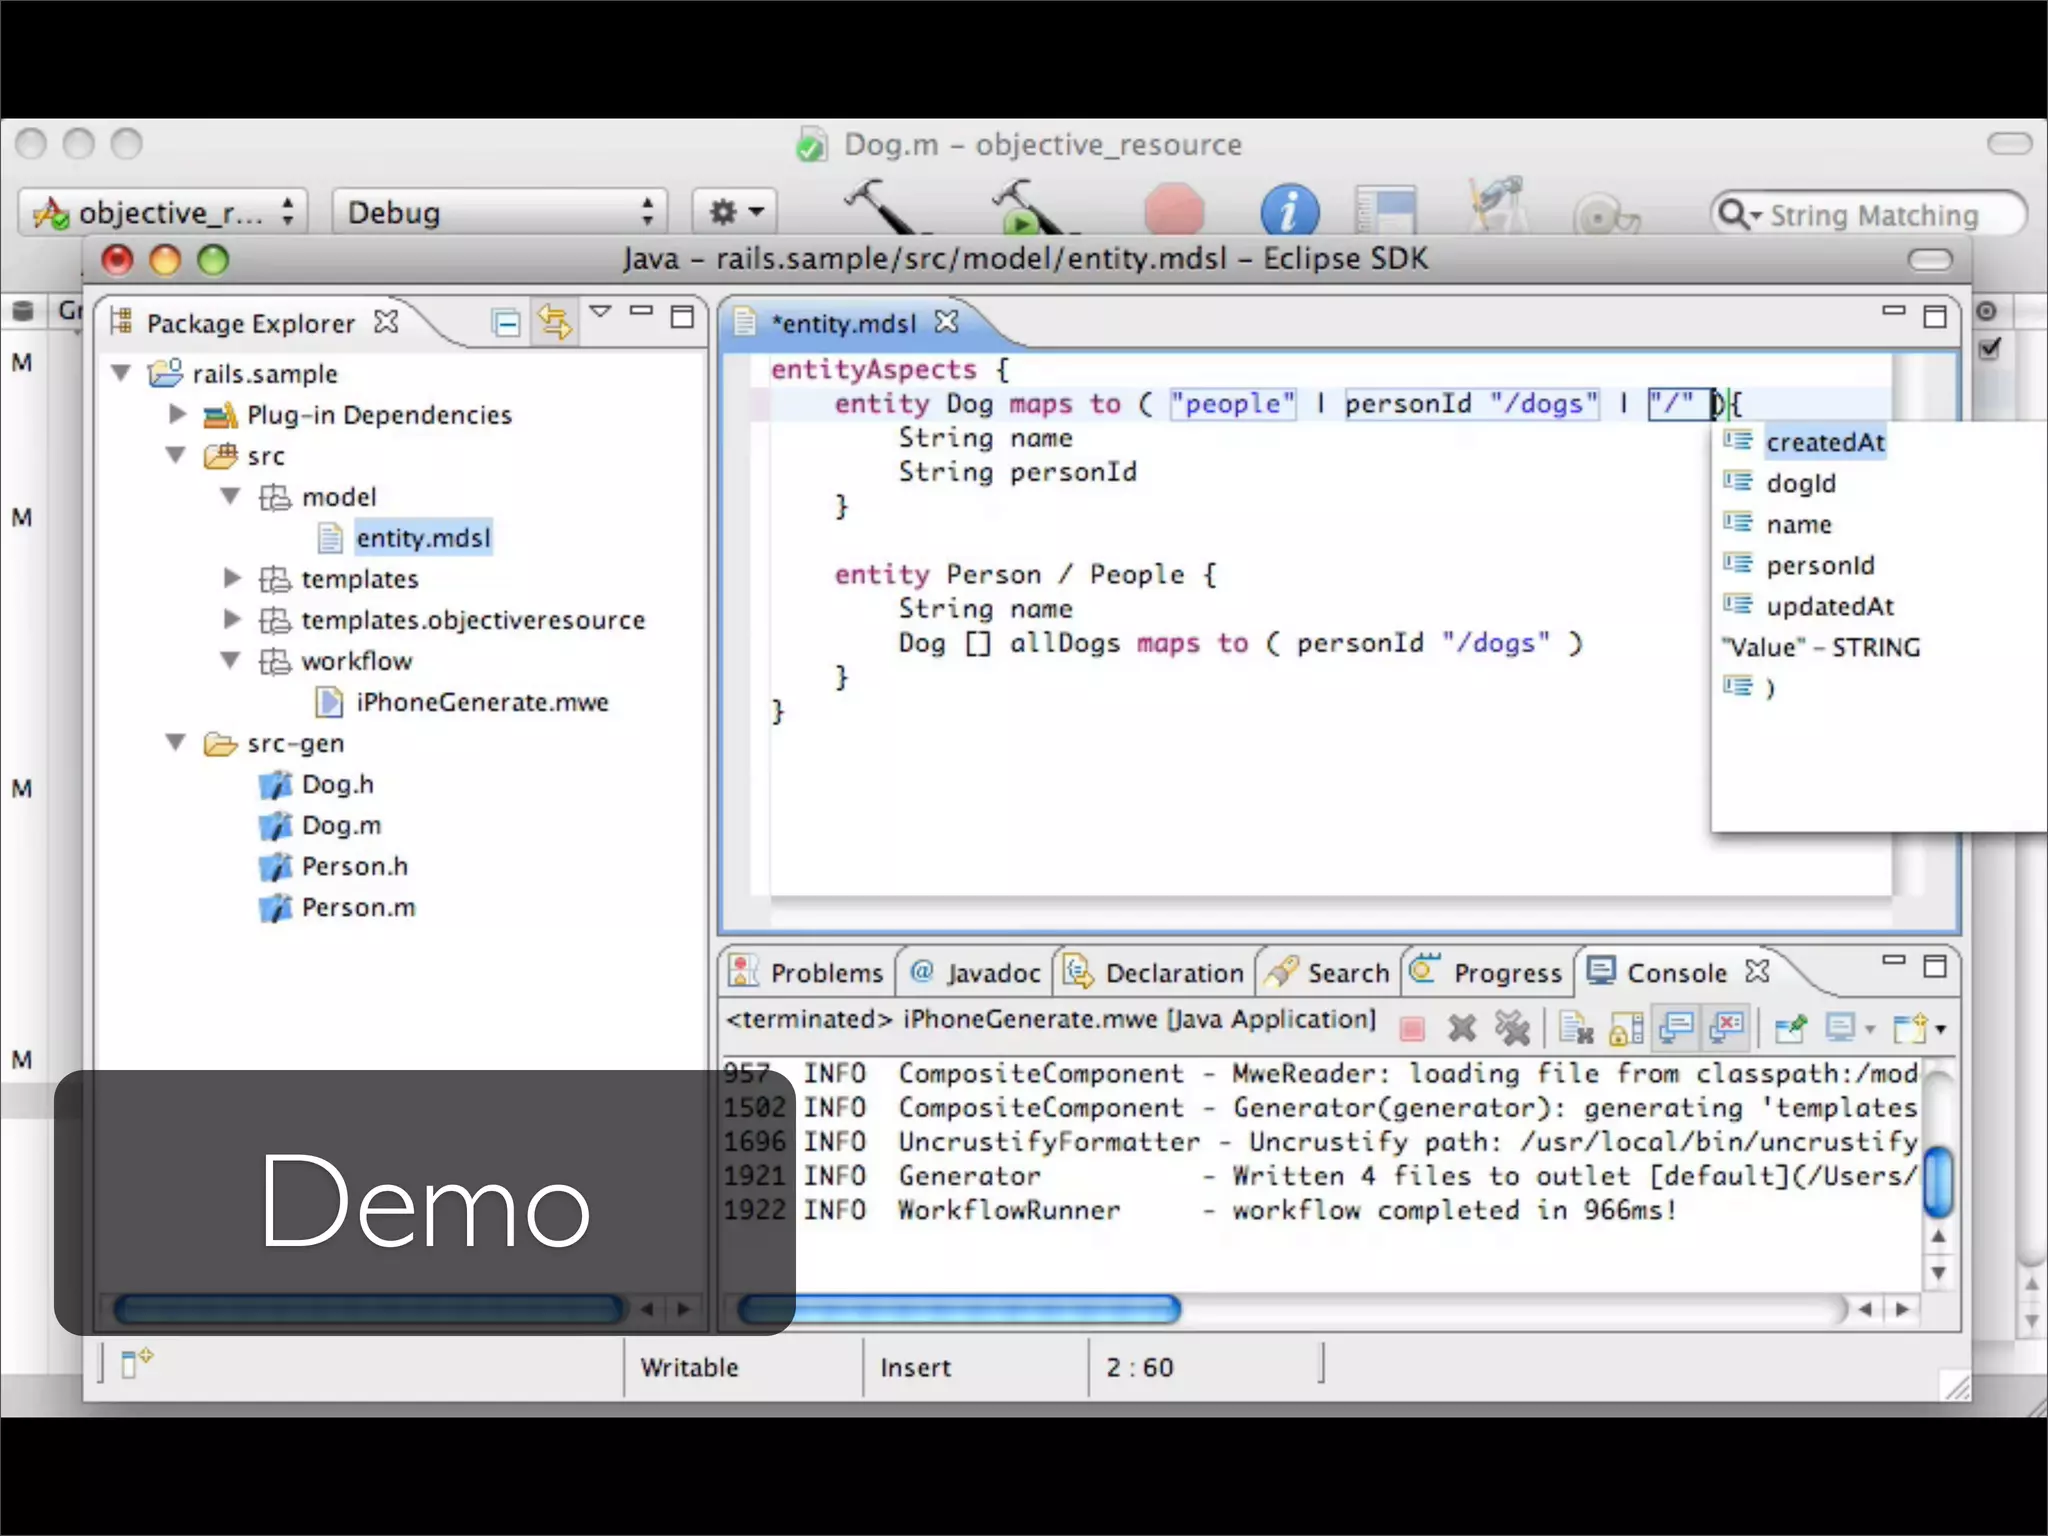Open the Debug configuration popup
2048x1536 pixels.
pyautogui.click(x=499, y=212)
